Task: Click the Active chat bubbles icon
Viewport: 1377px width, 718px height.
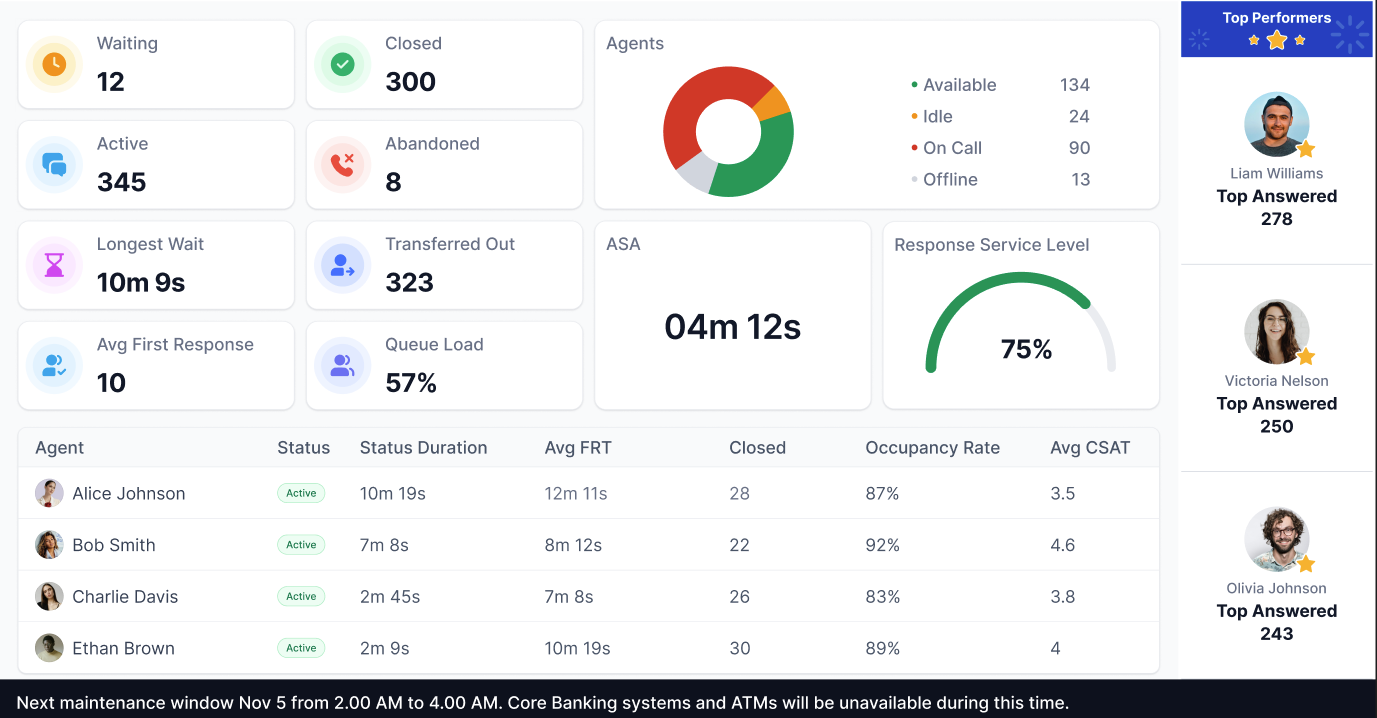Action: pos(54,164)
